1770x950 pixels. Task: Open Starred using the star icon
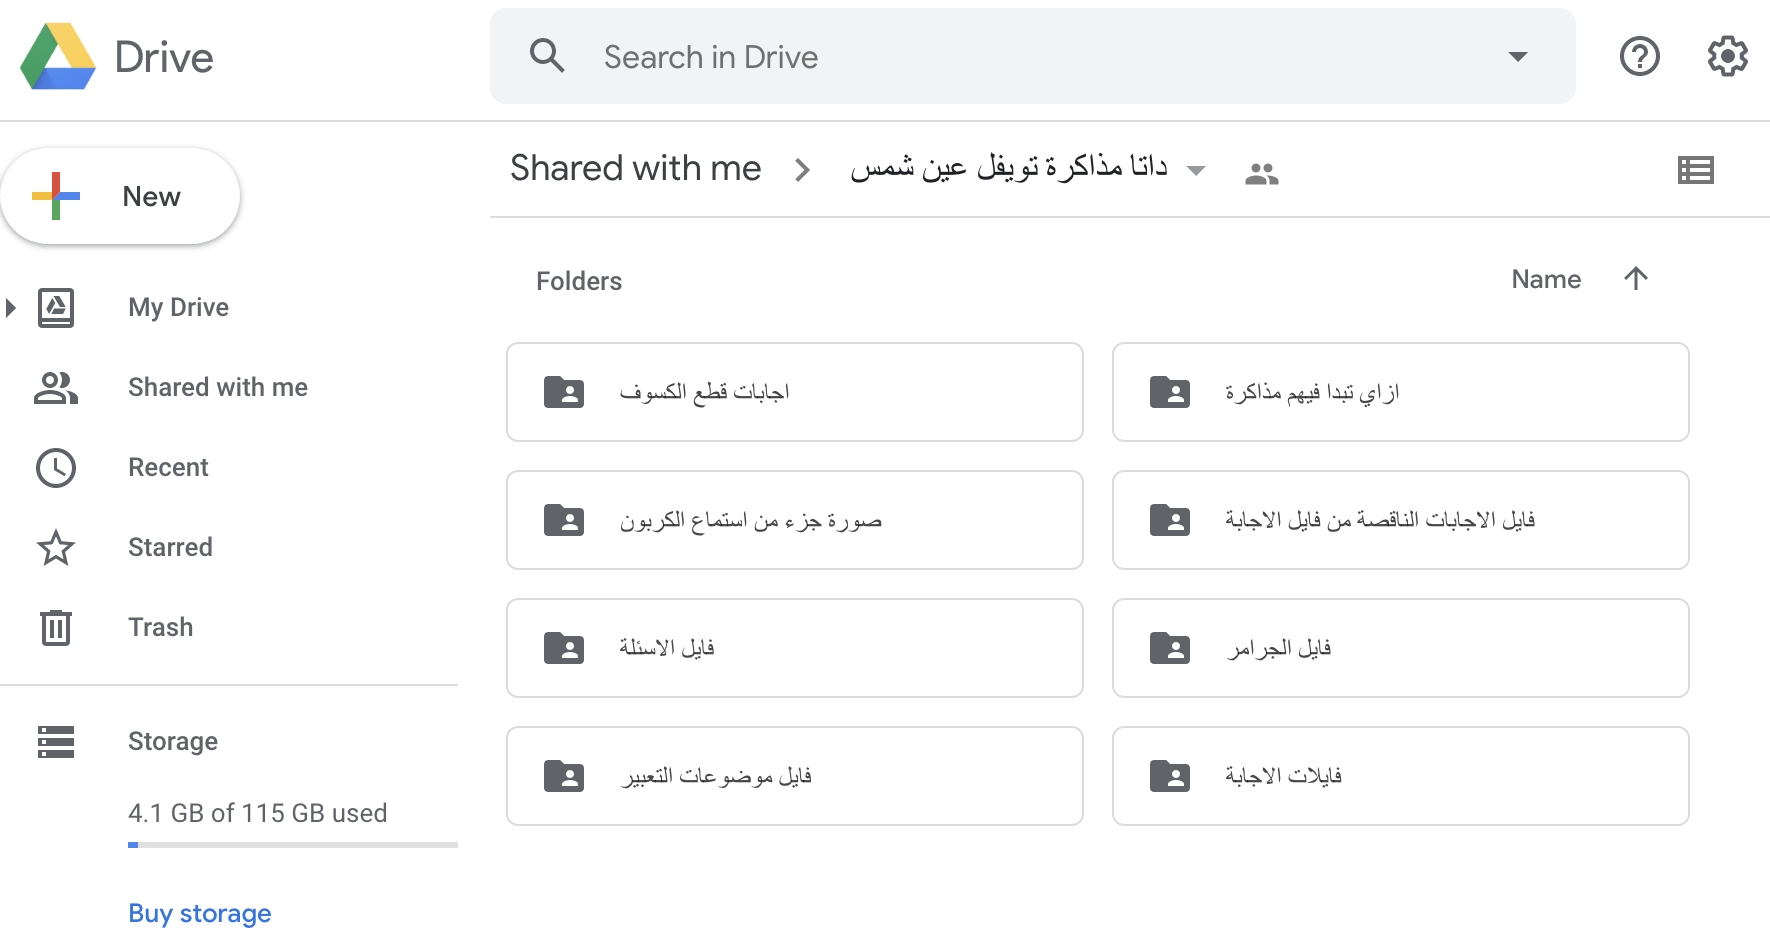(56, 547)
